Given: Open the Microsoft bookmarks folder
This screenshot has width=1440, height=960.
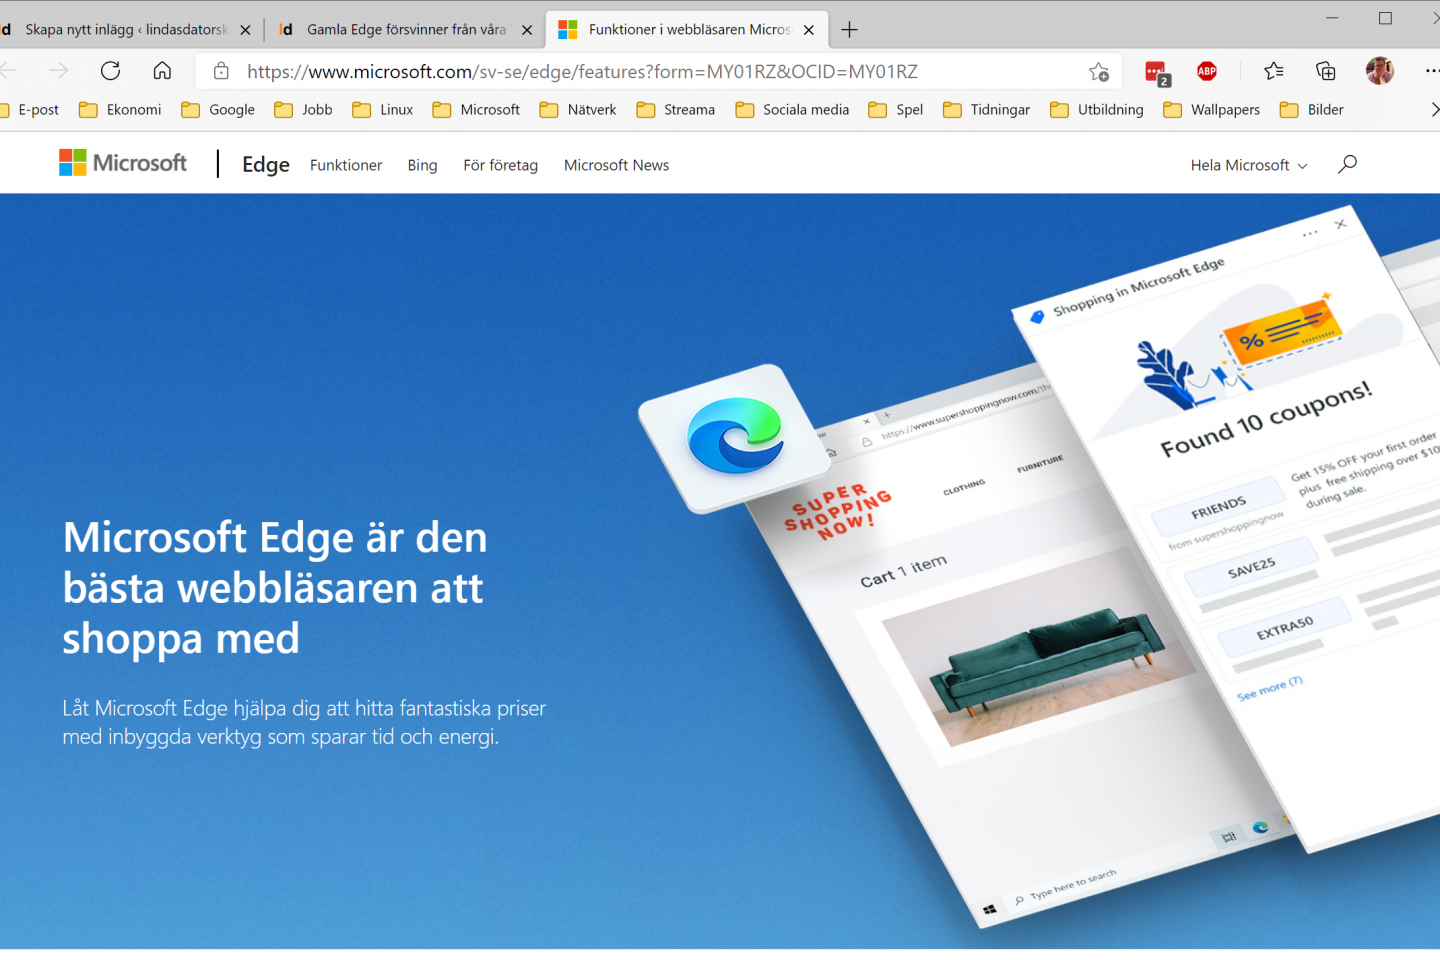Looking at the screenshot, I should coord(476,110).
